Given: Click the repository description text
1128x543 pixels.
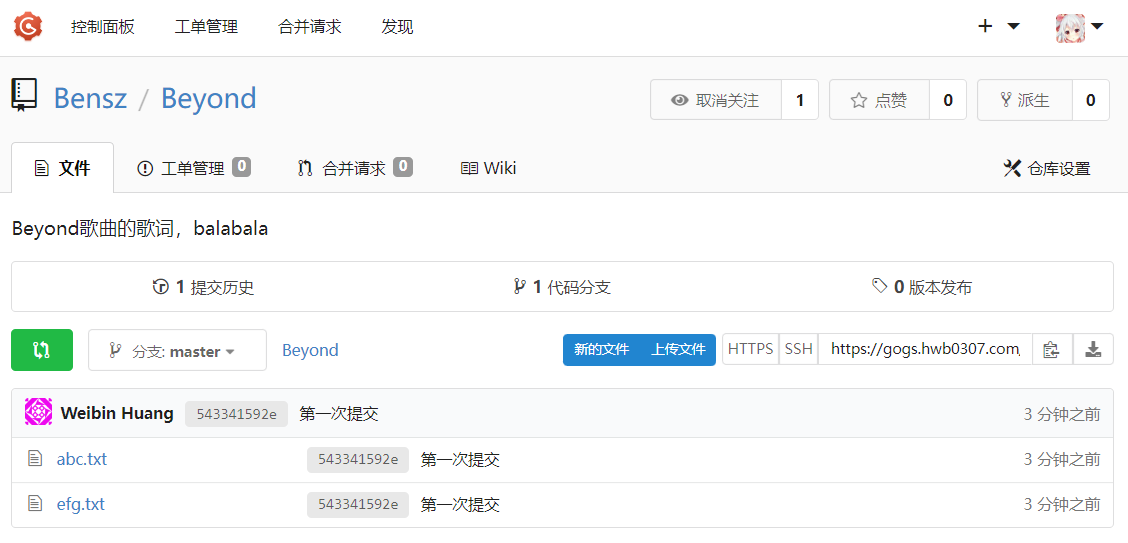Looking at the screenshot, I should 140,229.
